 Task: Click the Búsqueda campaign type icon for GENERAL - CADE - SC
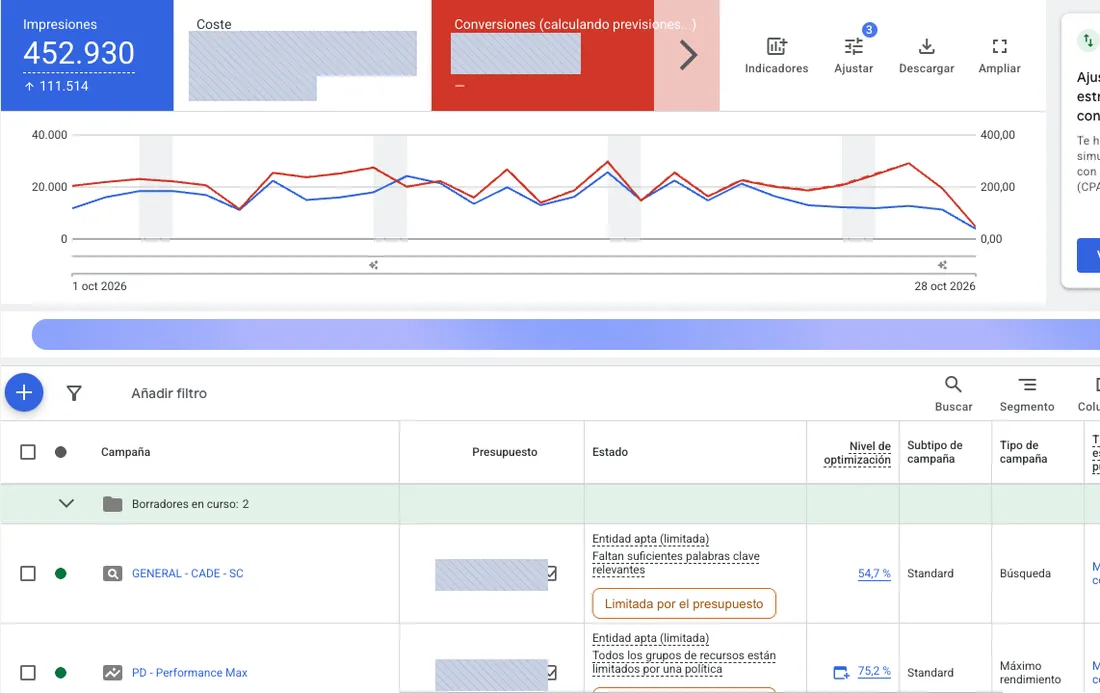(112, 573)
